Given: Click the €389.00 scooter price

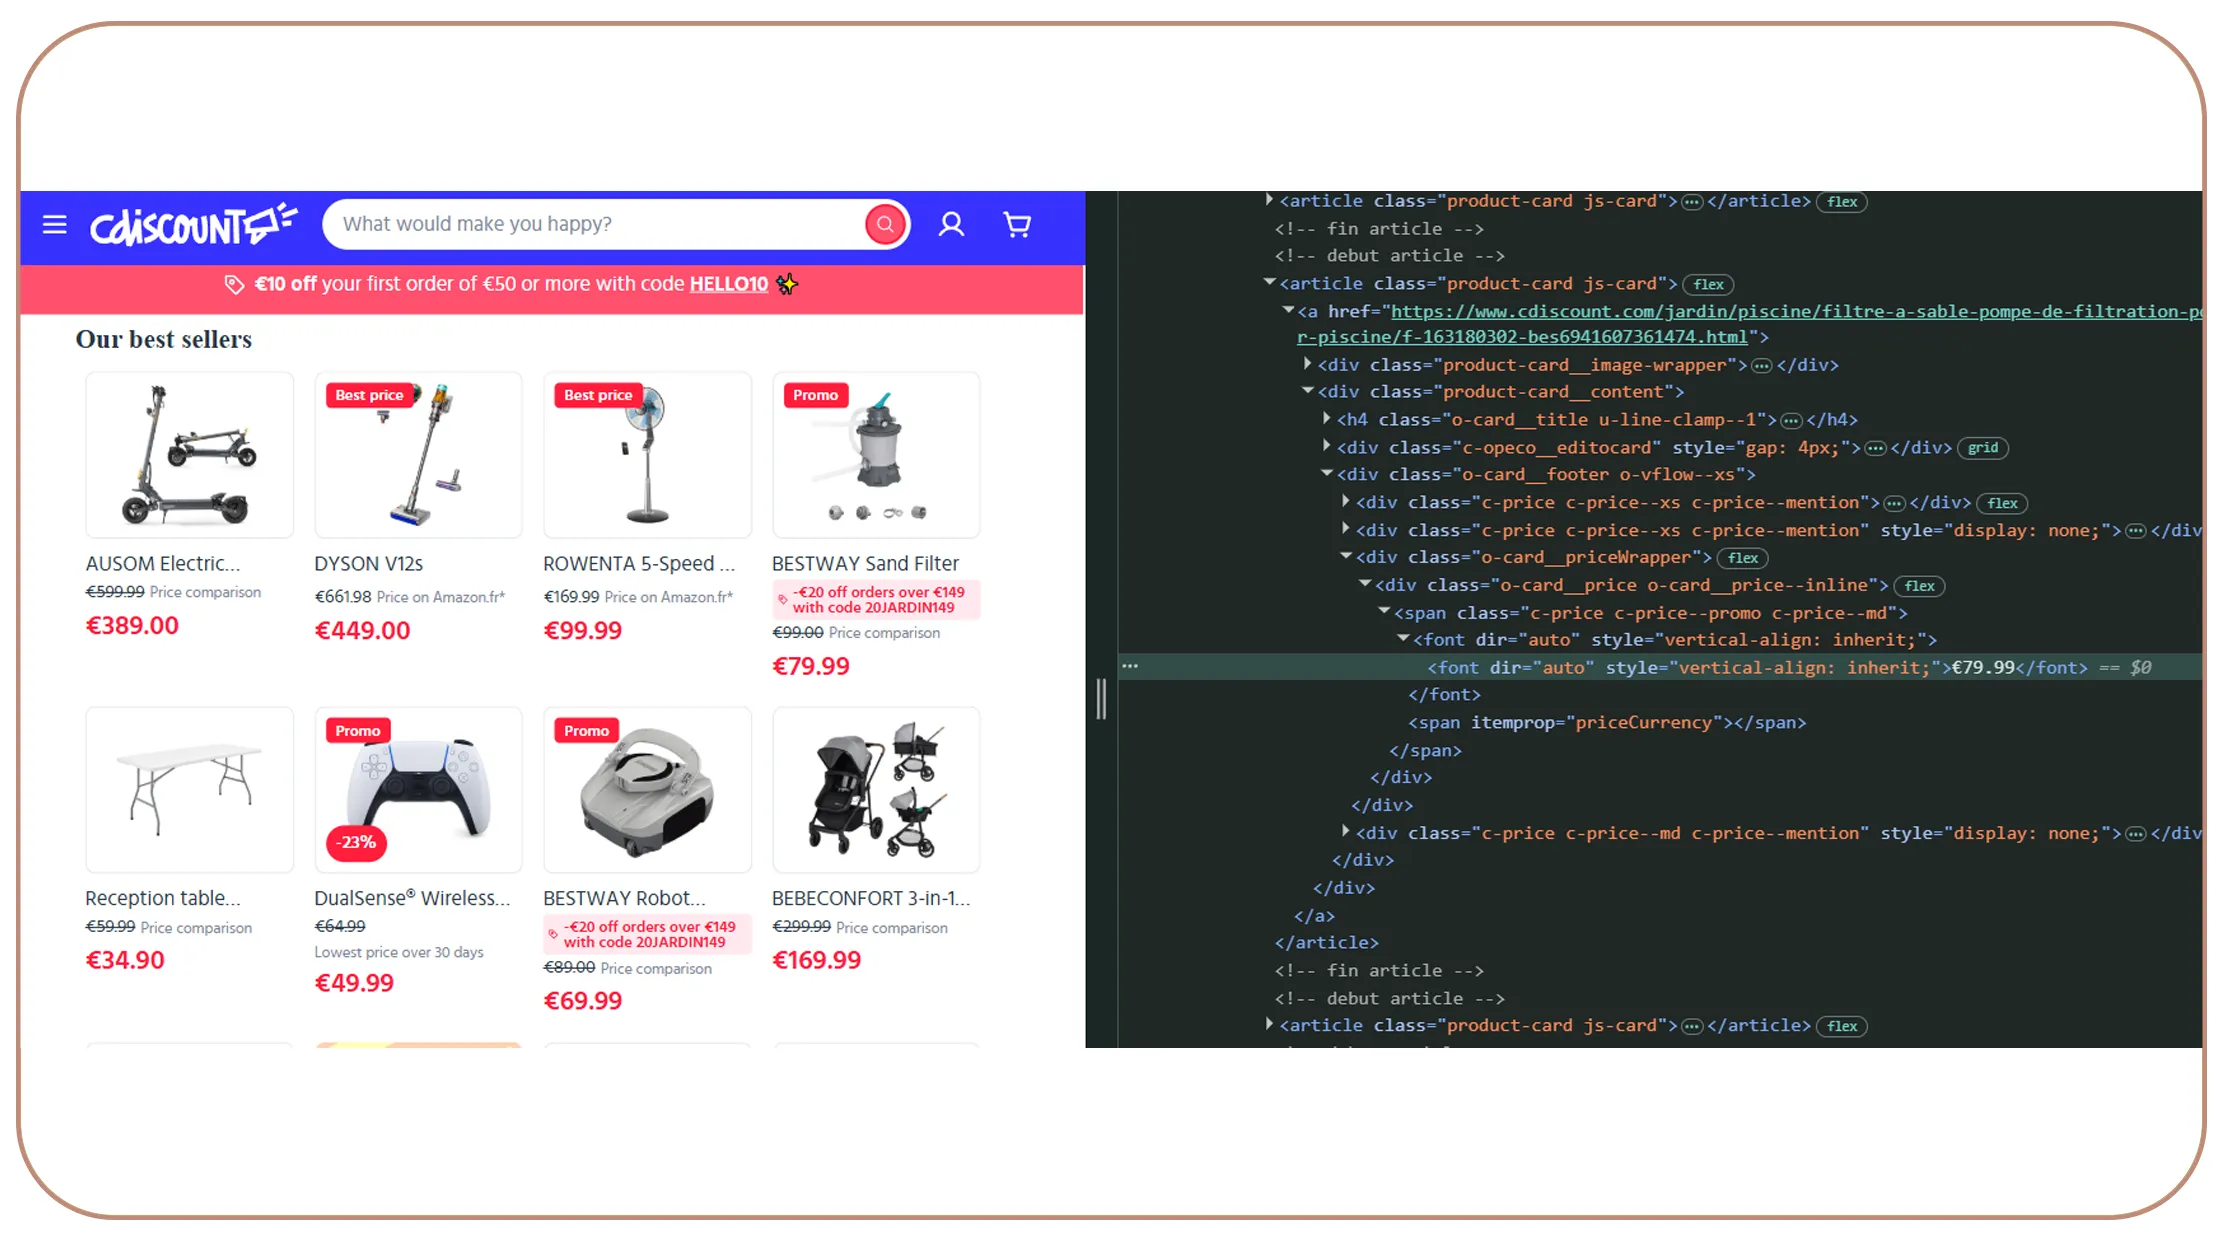Looking at the screenshot, I should pos(132,626).
